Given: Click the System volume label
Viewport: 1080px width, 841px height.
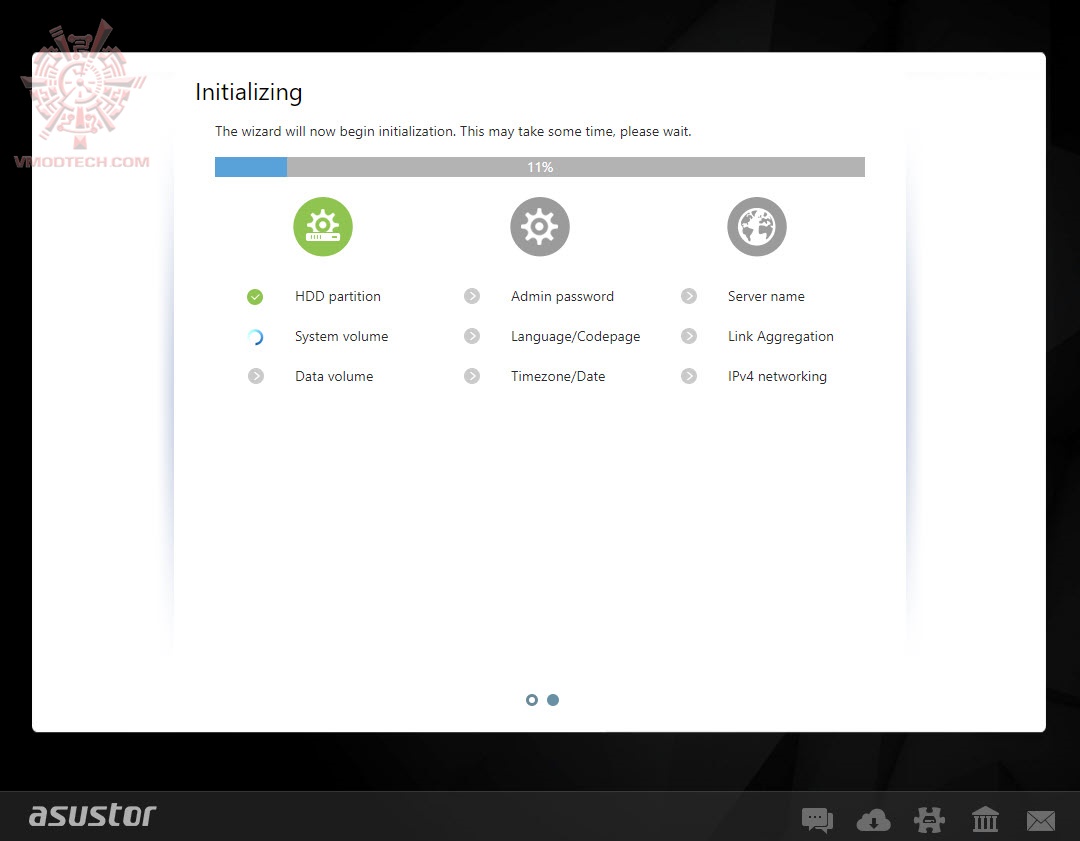Looking at the screenshot, I should click(342, 336).
